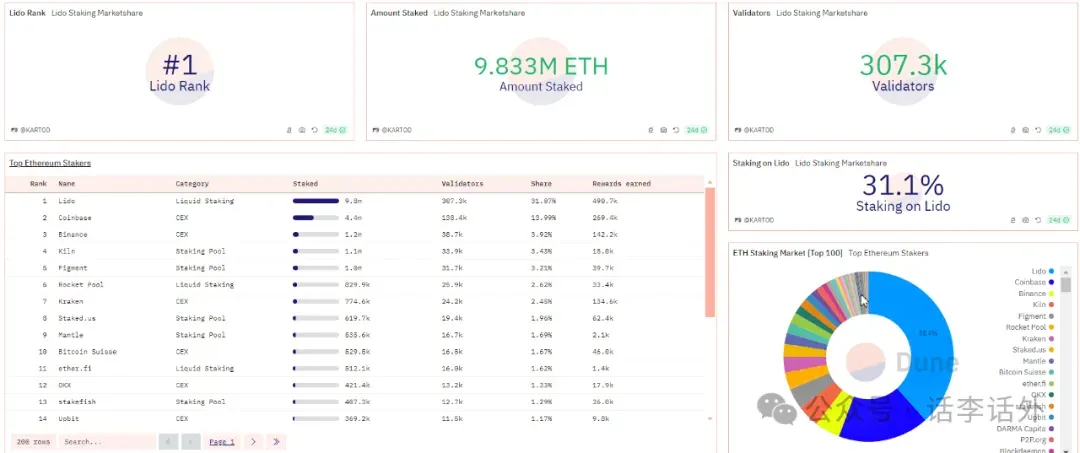Sort table by Validators column header
1080x453 pixels.
[462, 184]
